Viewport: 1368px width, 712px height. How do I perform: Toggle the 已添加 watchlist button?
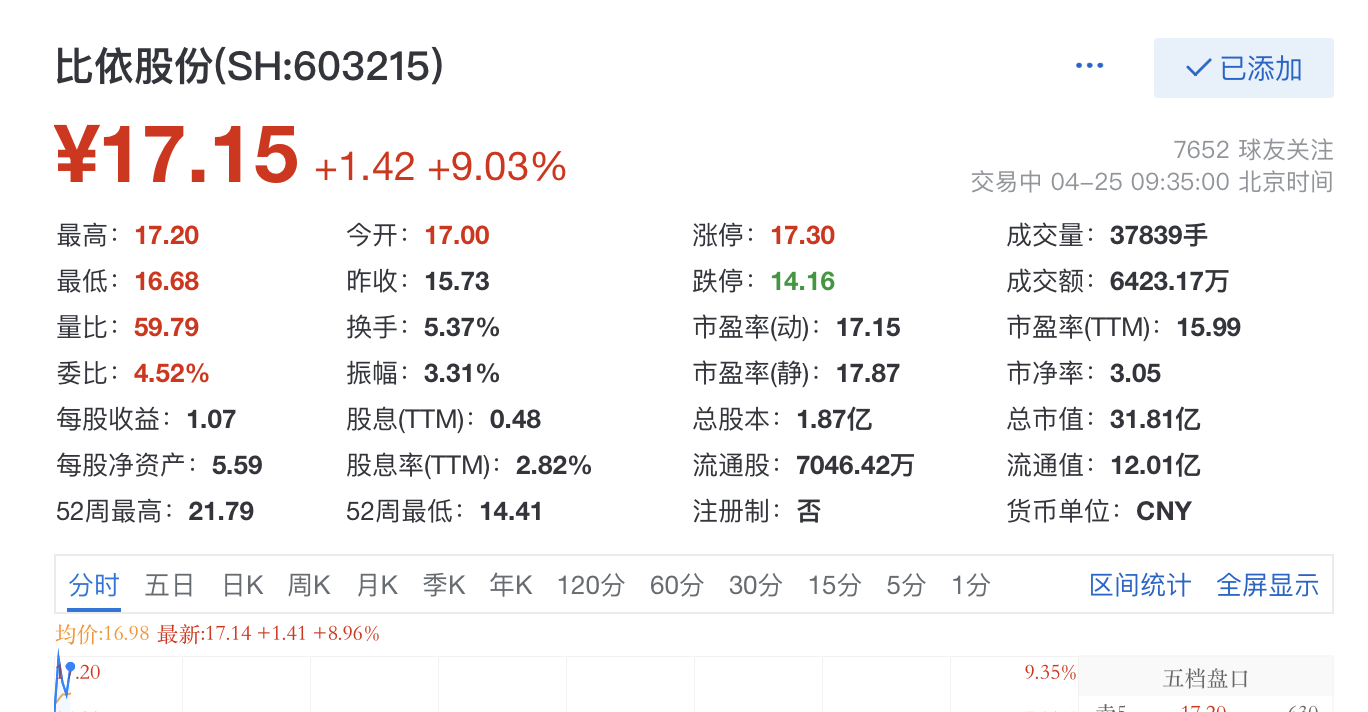click(1243, 68)
